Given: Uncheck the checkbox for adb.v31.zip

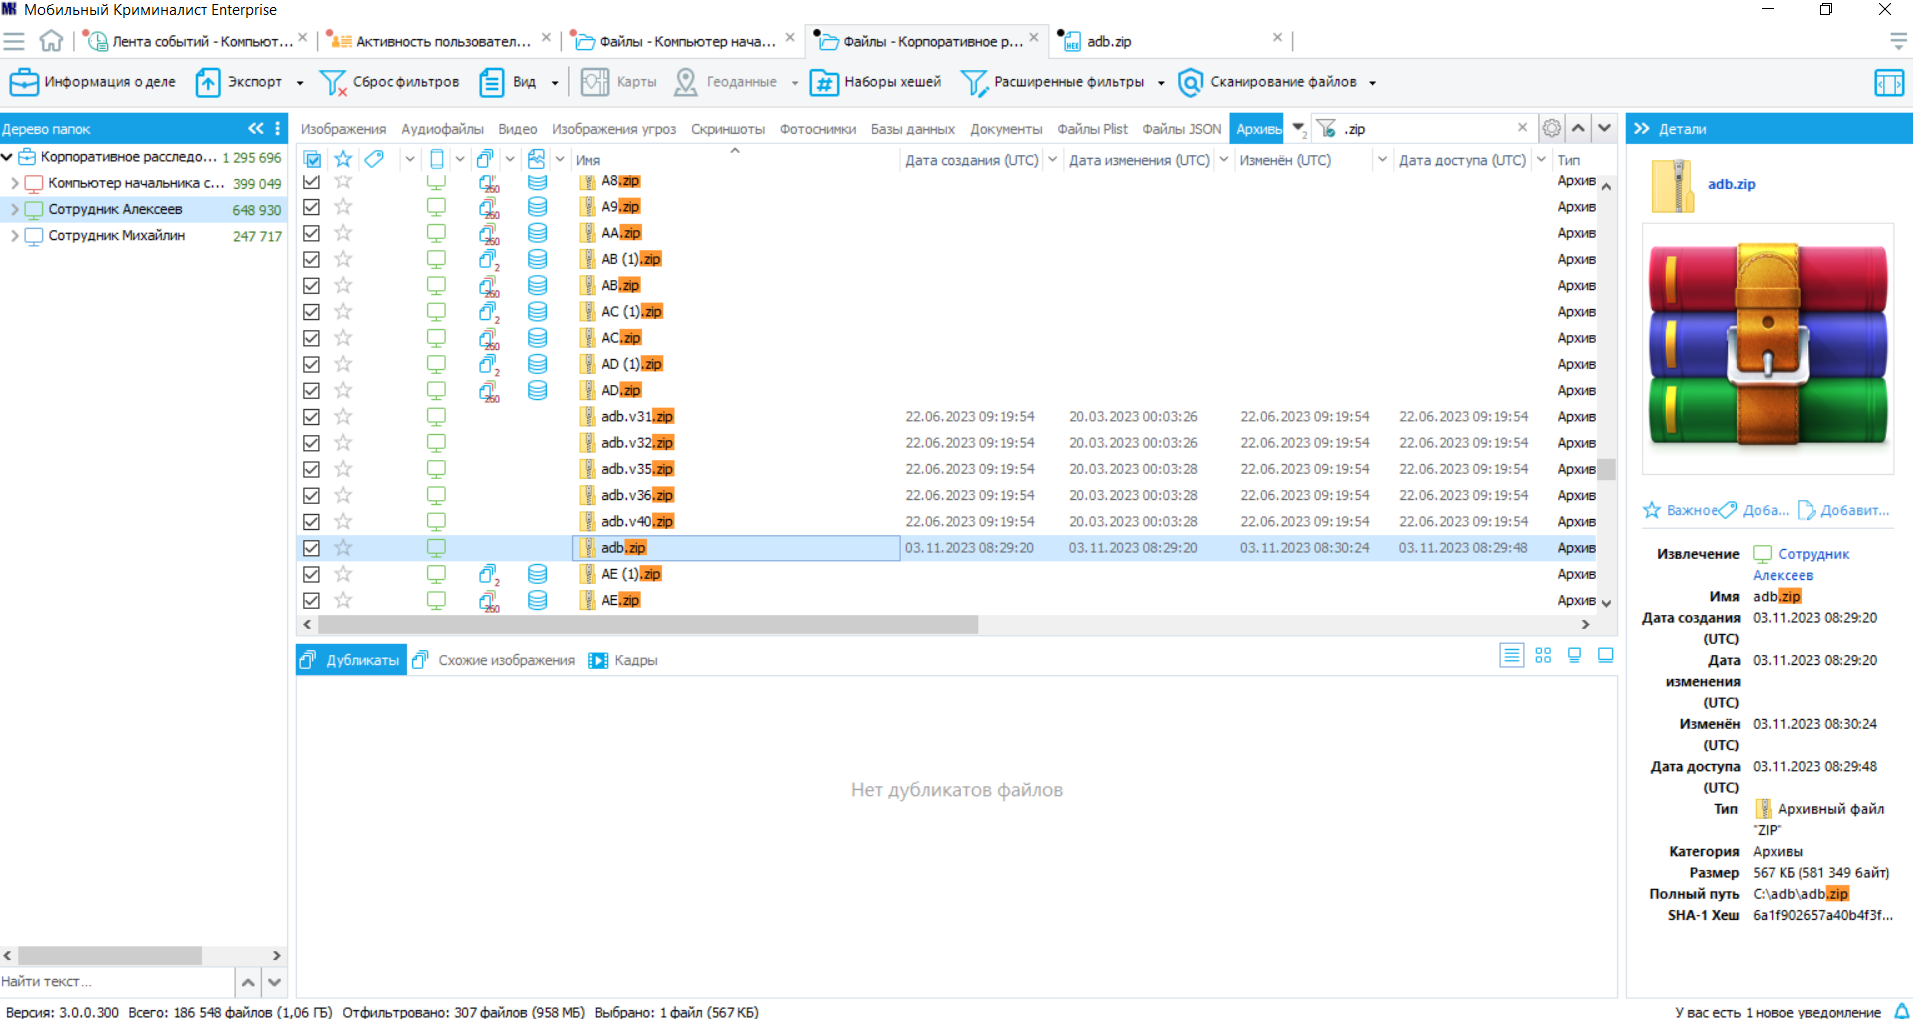Looking at the screenshot, I should tap(312, 417).
